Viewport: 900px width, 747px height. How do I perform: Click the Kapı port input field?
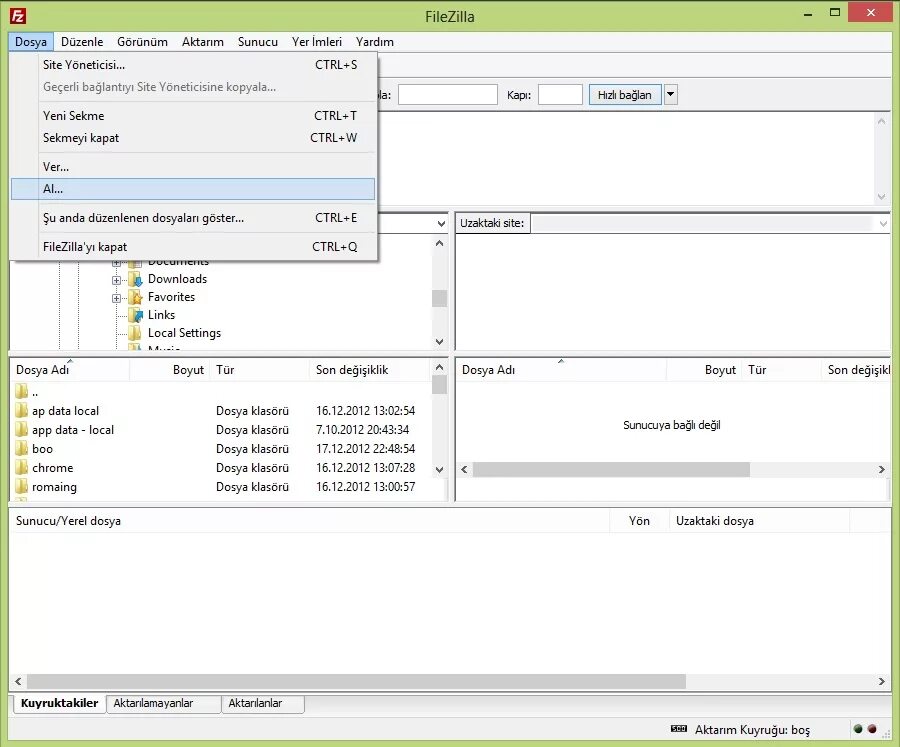coord(560,95)
